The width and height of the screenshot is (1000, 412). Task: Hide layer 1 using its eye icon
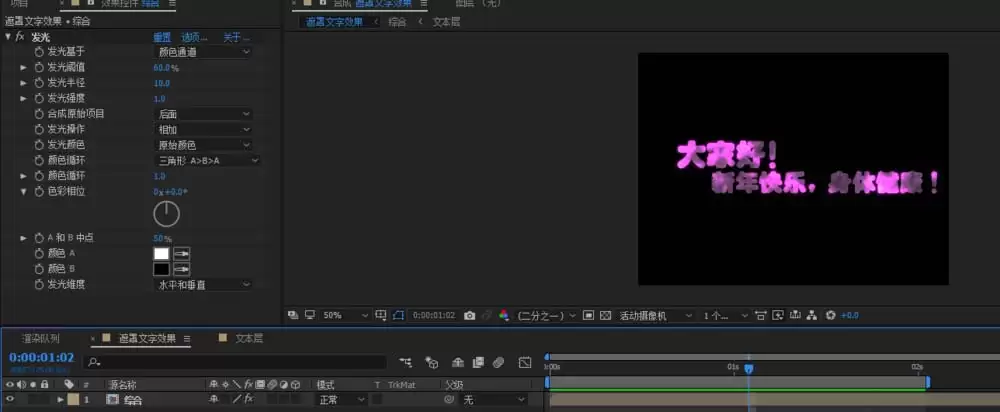(x=10, y=399)
